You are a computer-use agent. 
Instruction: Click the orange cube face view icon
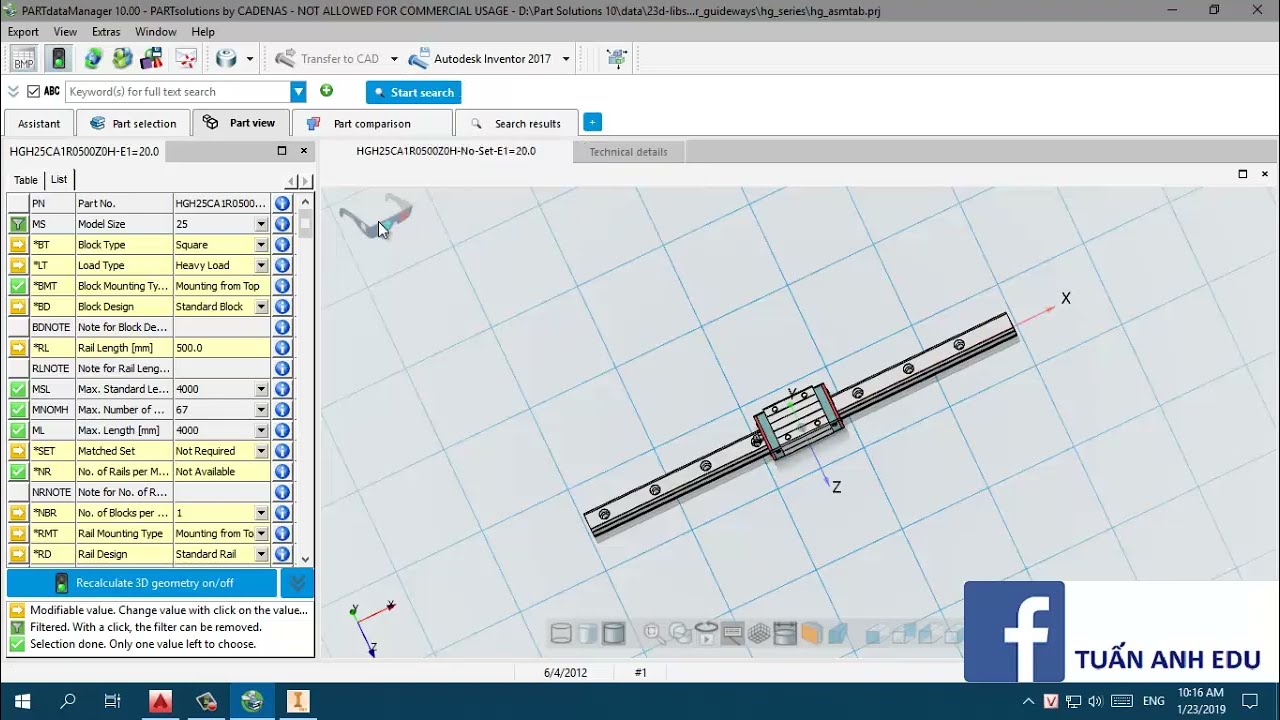click(x=811, y=633)
